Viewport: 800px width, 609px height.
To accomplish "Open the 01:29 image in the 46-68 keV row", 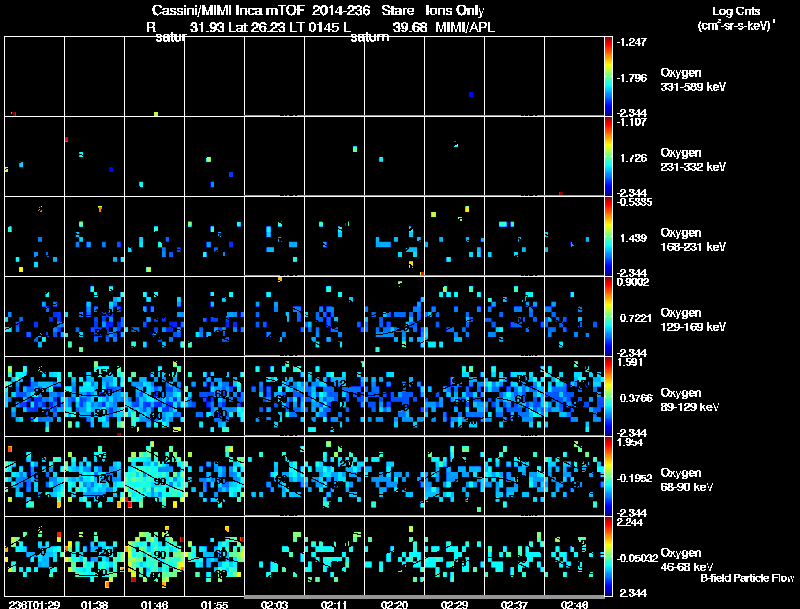I will pos(35,557).
